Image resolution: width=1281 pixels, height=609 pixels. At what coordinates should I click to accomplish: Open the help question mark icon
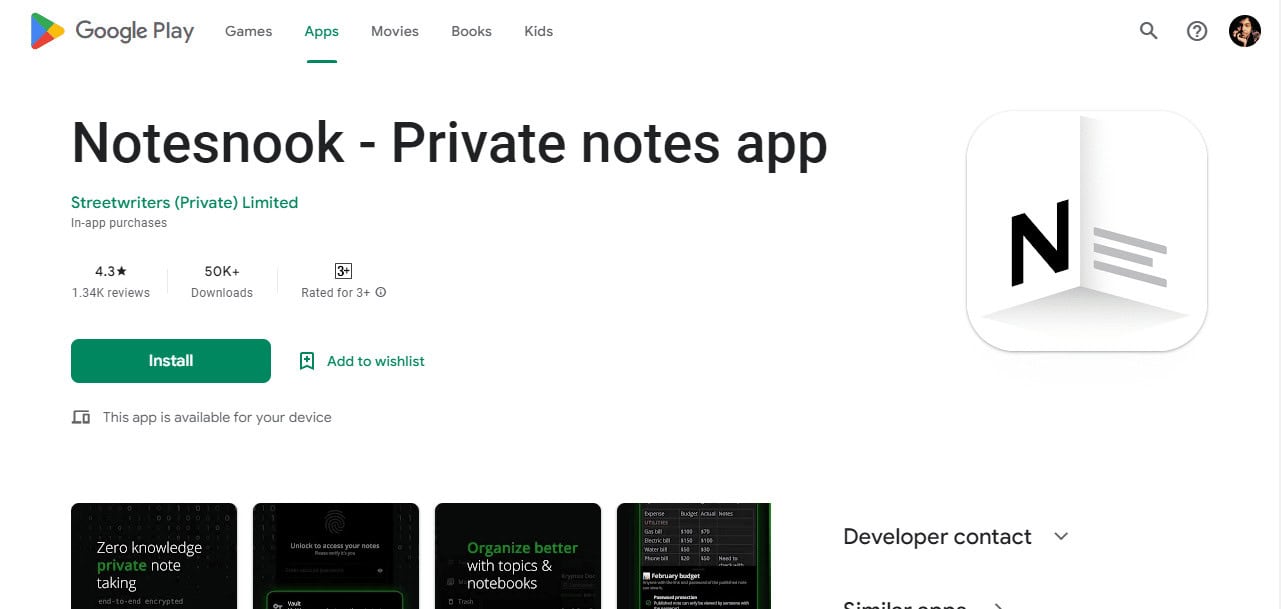(x=1197, y=31)
